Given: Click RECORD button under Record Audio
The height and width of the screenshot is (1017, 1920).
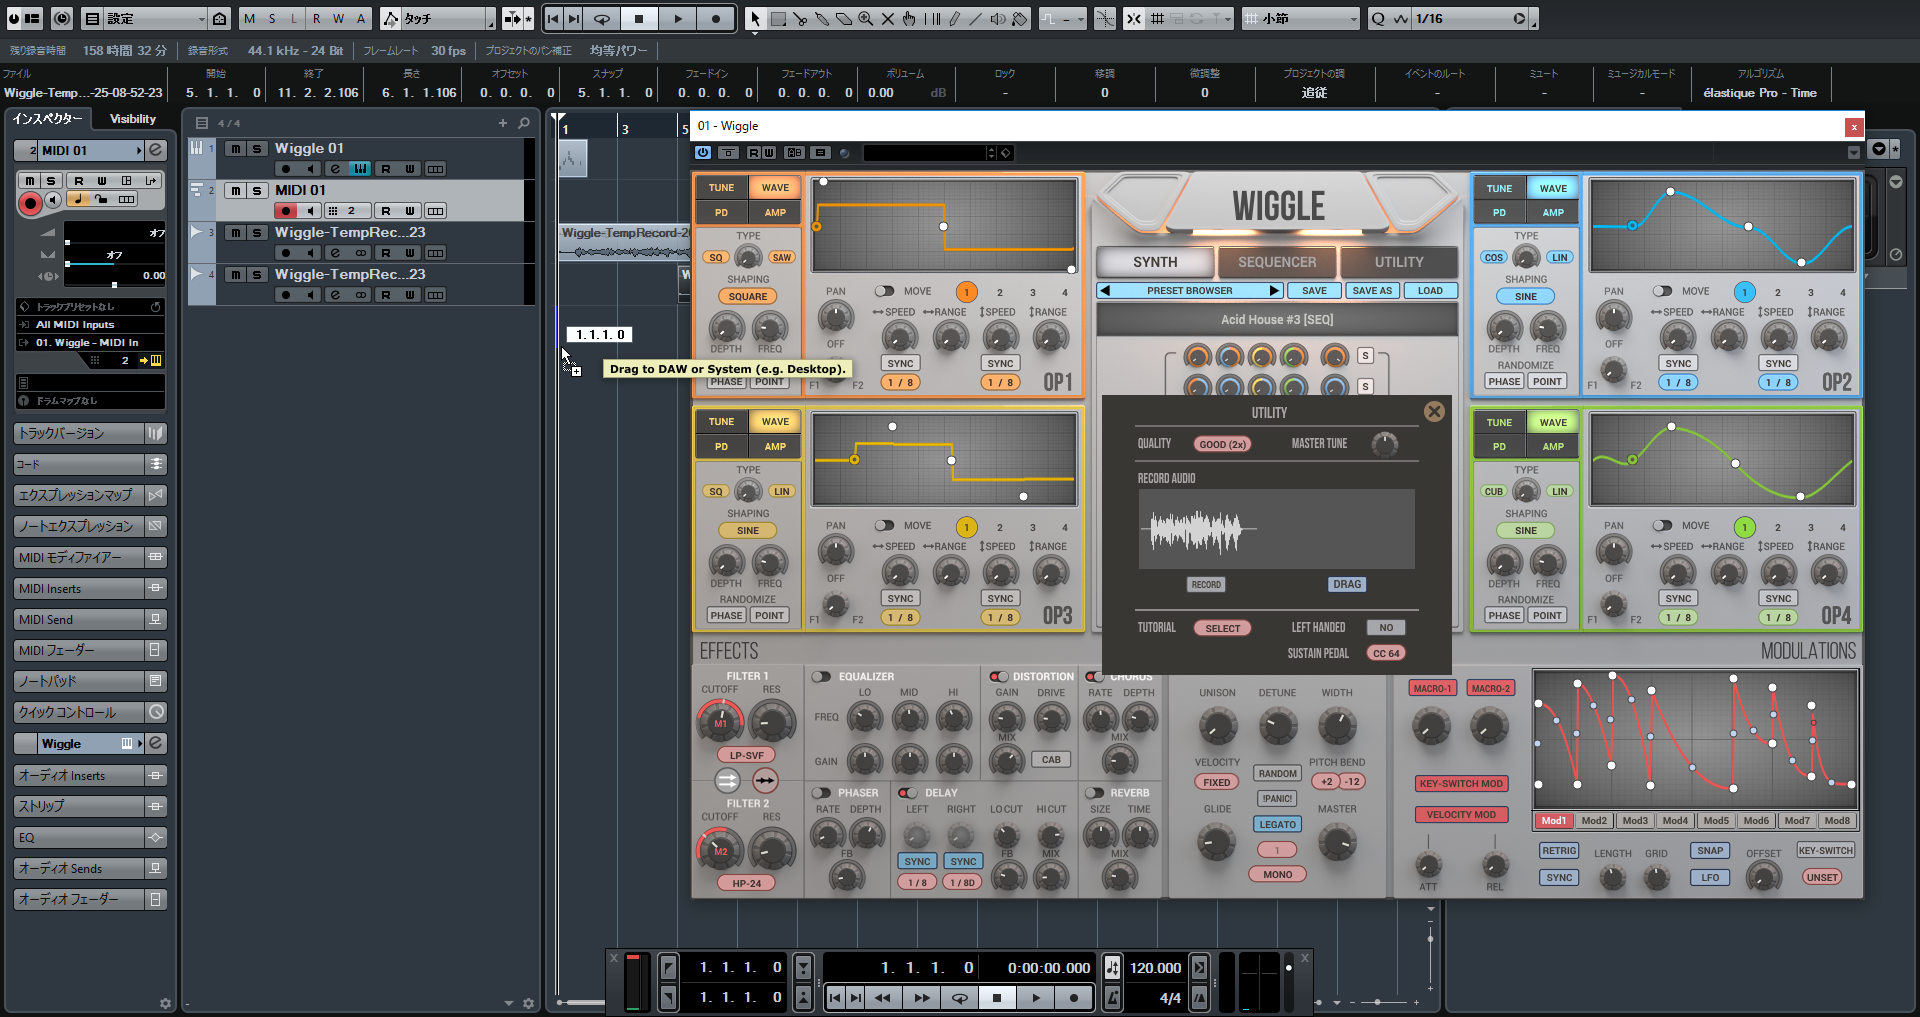Looking at the screenshot, I should pos(1206,585).
